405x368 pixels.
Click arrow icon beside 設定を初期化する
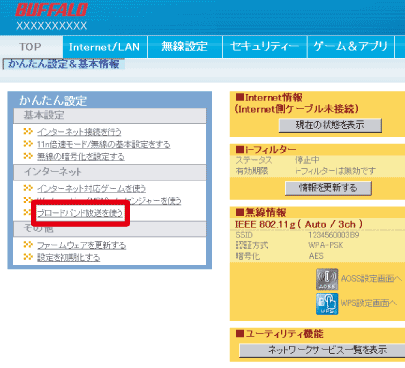[x=28, y=257]
